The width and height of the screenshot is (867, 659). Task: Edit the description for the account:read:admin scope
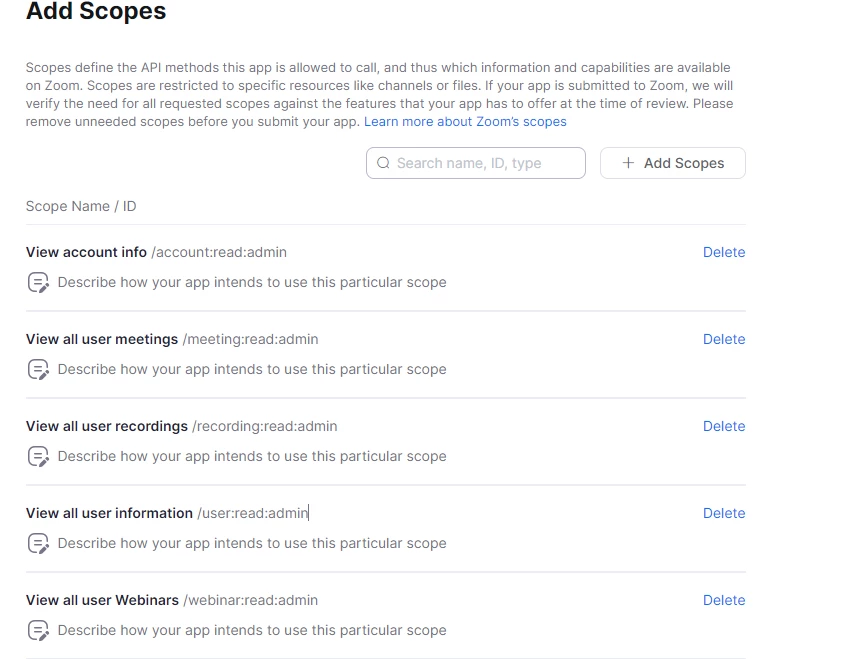[251, 282]
